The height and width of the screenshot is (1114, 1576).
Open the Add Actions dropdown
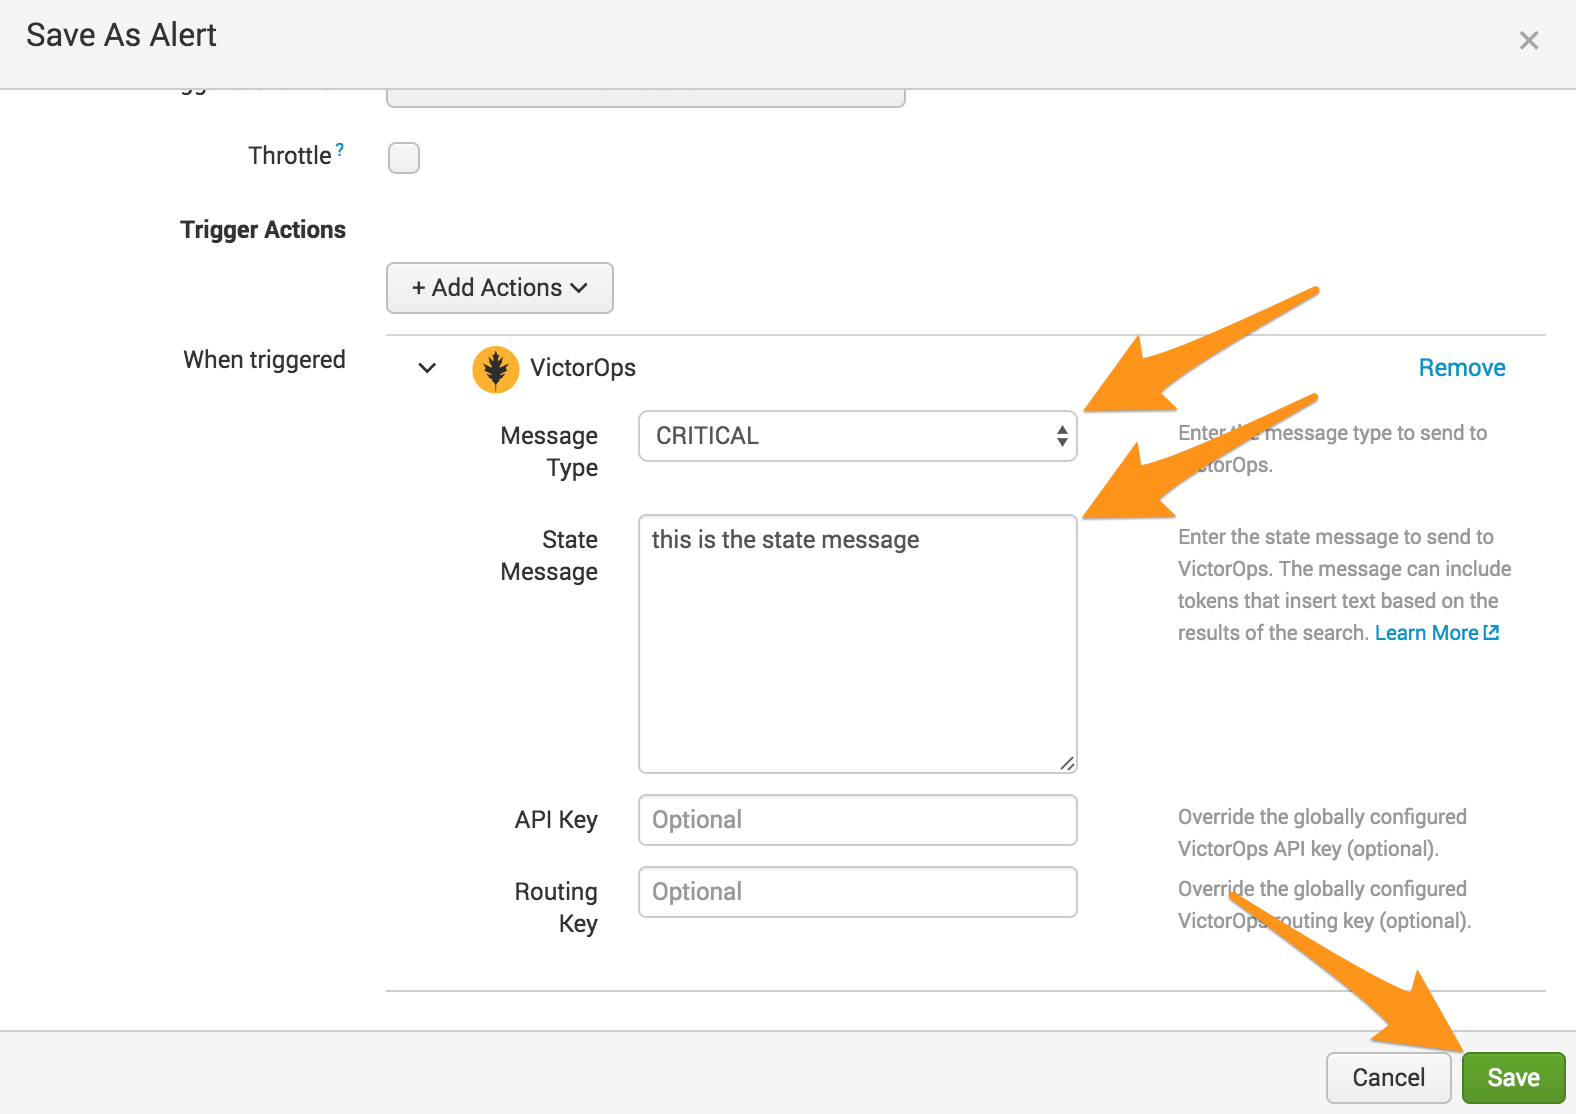coord(500,288)
